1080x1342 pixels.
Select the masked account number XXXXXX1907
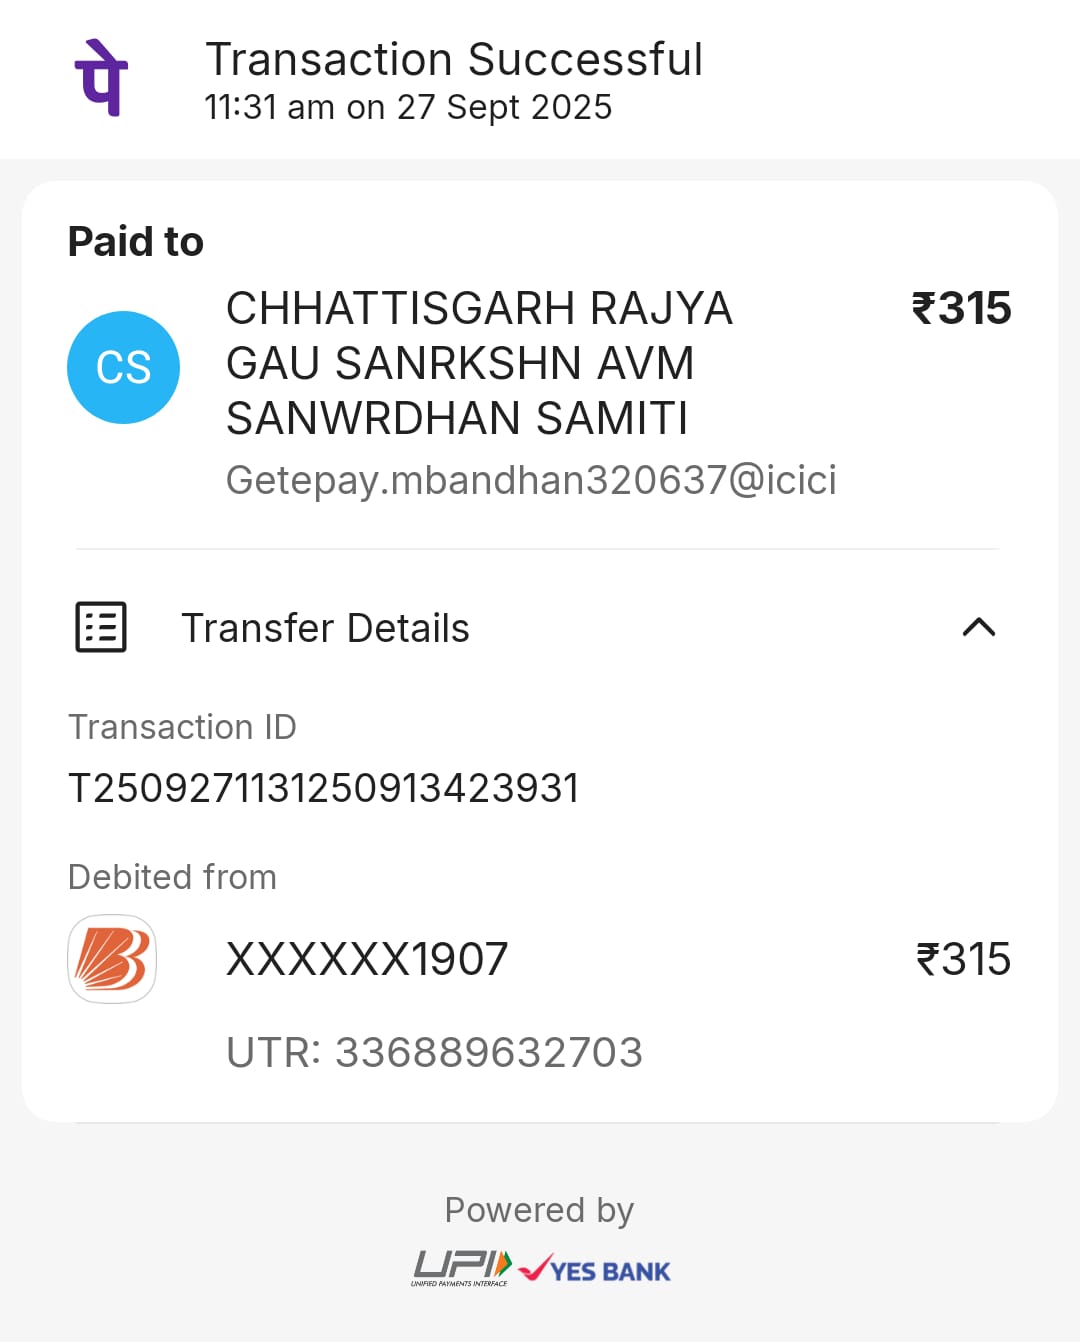tap(367, 960)
